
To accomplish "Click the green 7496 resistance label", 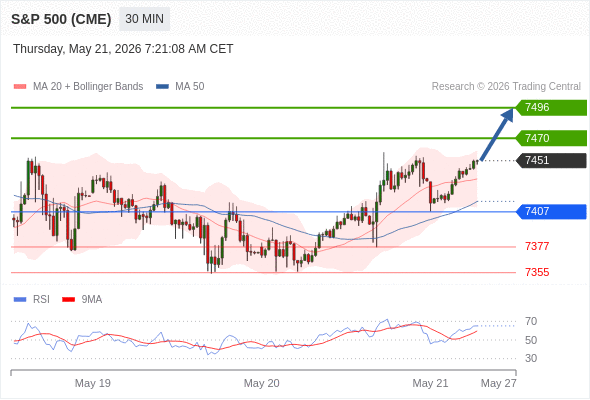I will [551, 108].
